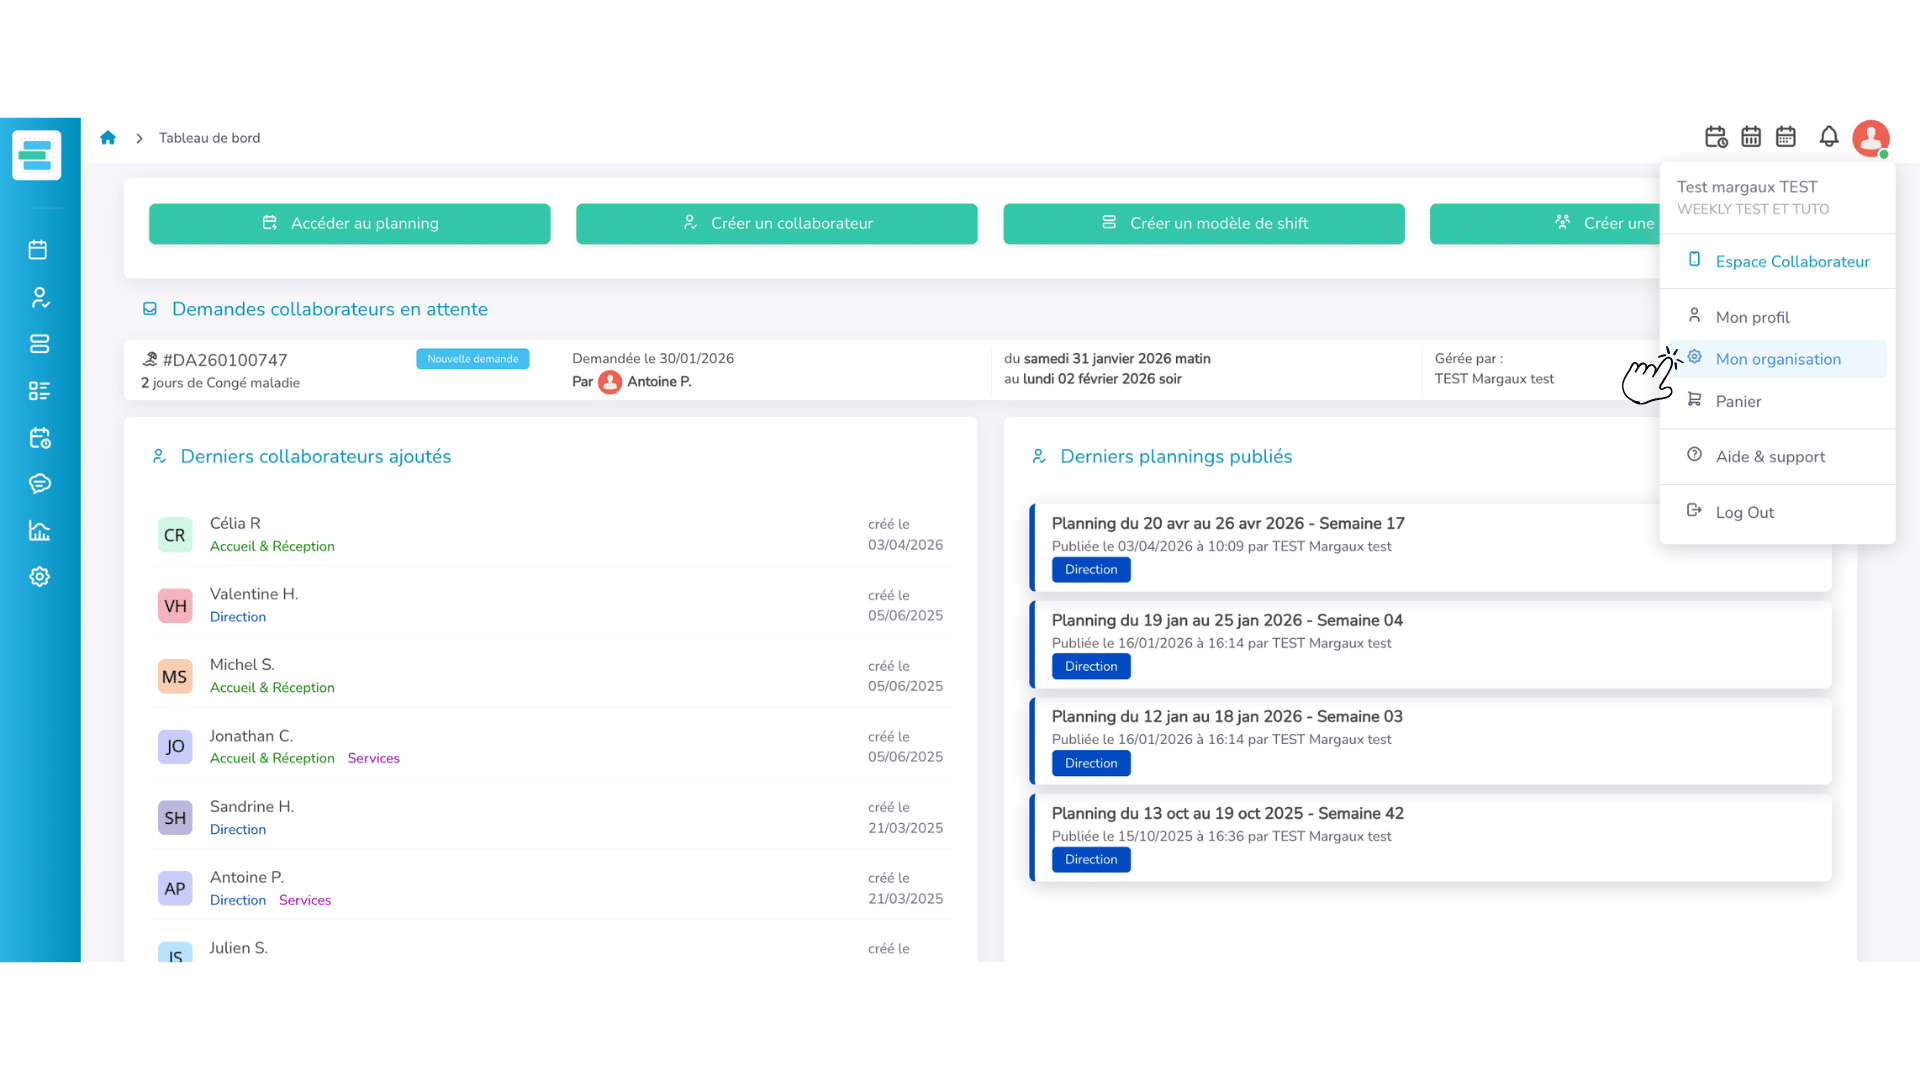Click Services tag under Jonathan C.
Viewport: 1920px width, 1080px height.
click(x=374, y=759)
